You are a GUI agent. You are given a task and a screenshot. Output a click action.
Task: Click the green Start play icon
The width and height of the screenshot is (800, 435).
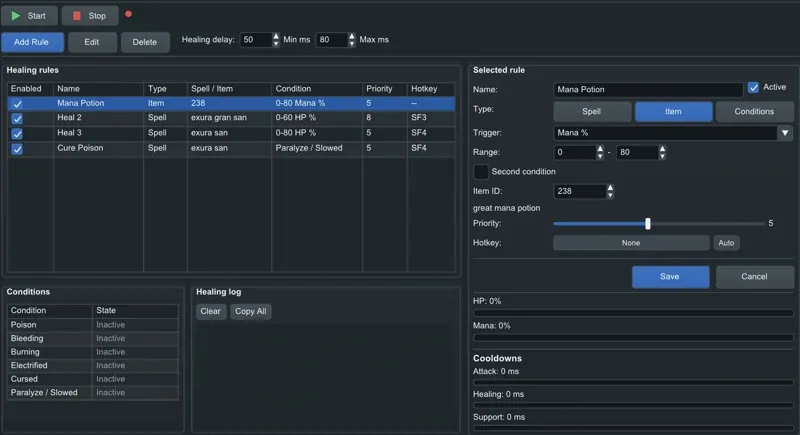(16, 16)
